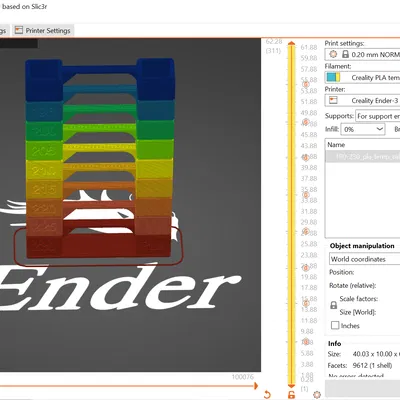Click the bottom thumb of vertical layer slider
Screen dimensions: 400x400
tap(292, 386)
